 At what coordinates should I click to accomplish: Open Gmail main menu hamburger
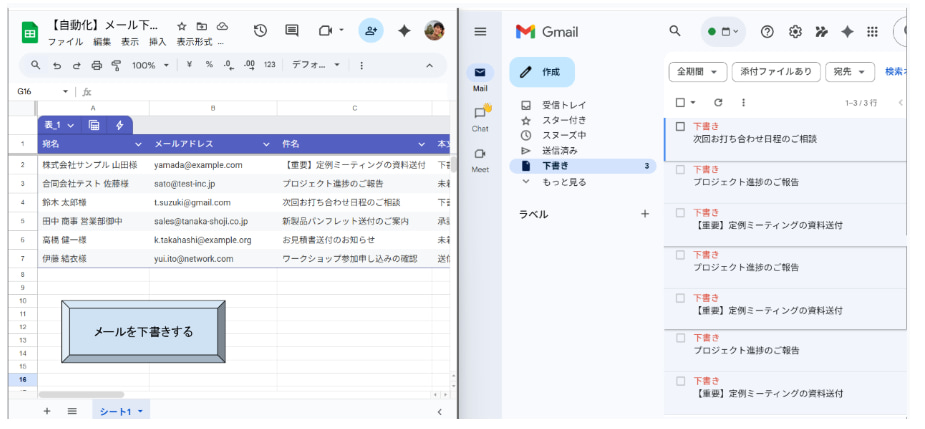pyautogui.click(x=480, y=32)
